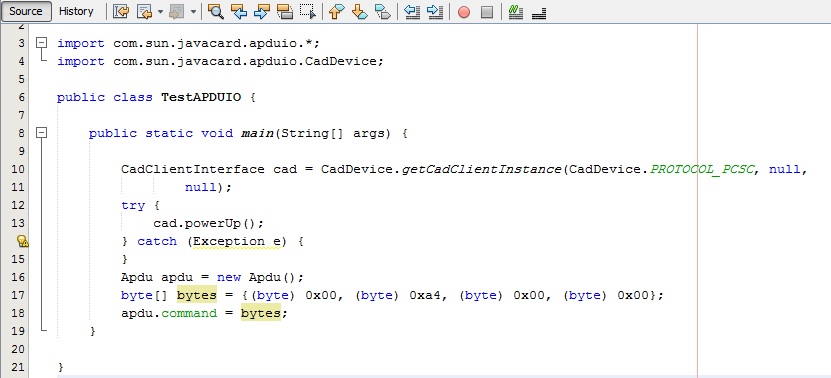Open the Forward navigation history dropdown
Image resolution: width=831 pixels, height=378 pixels.
point(193,11)
